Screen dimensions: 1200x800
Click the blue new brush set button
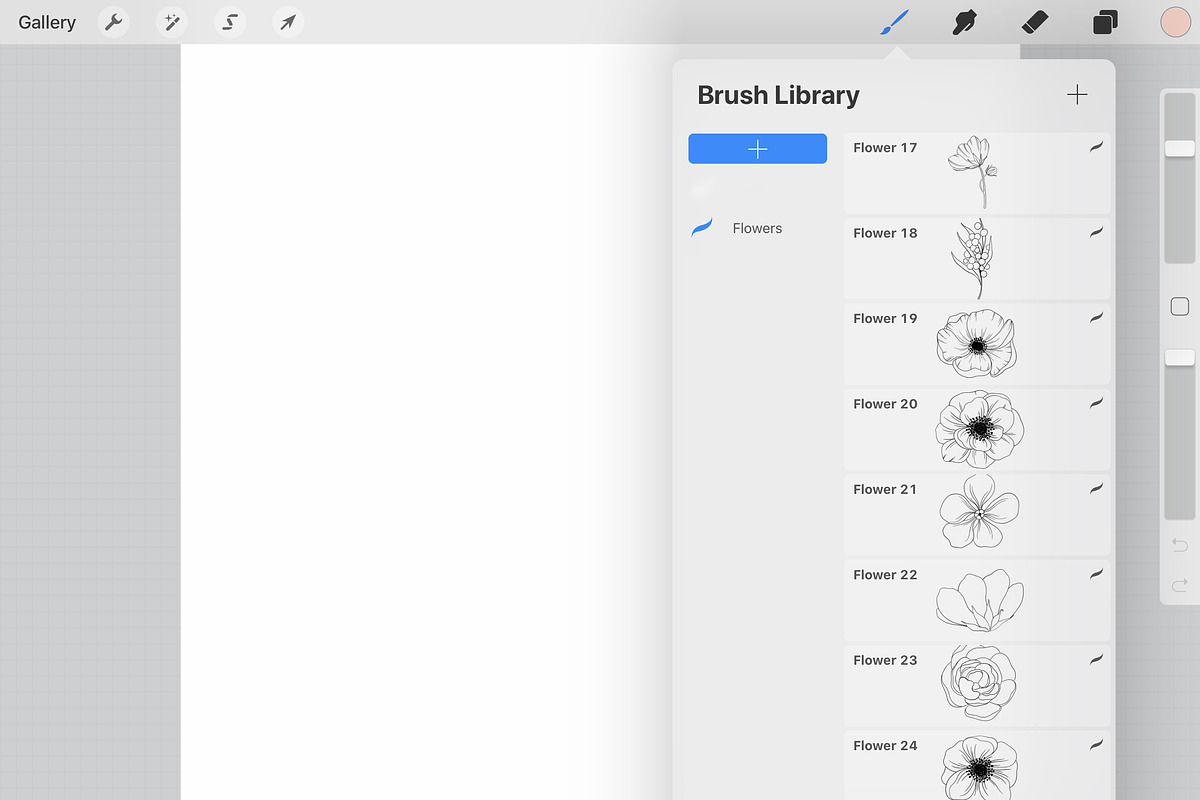coord(757,149)
